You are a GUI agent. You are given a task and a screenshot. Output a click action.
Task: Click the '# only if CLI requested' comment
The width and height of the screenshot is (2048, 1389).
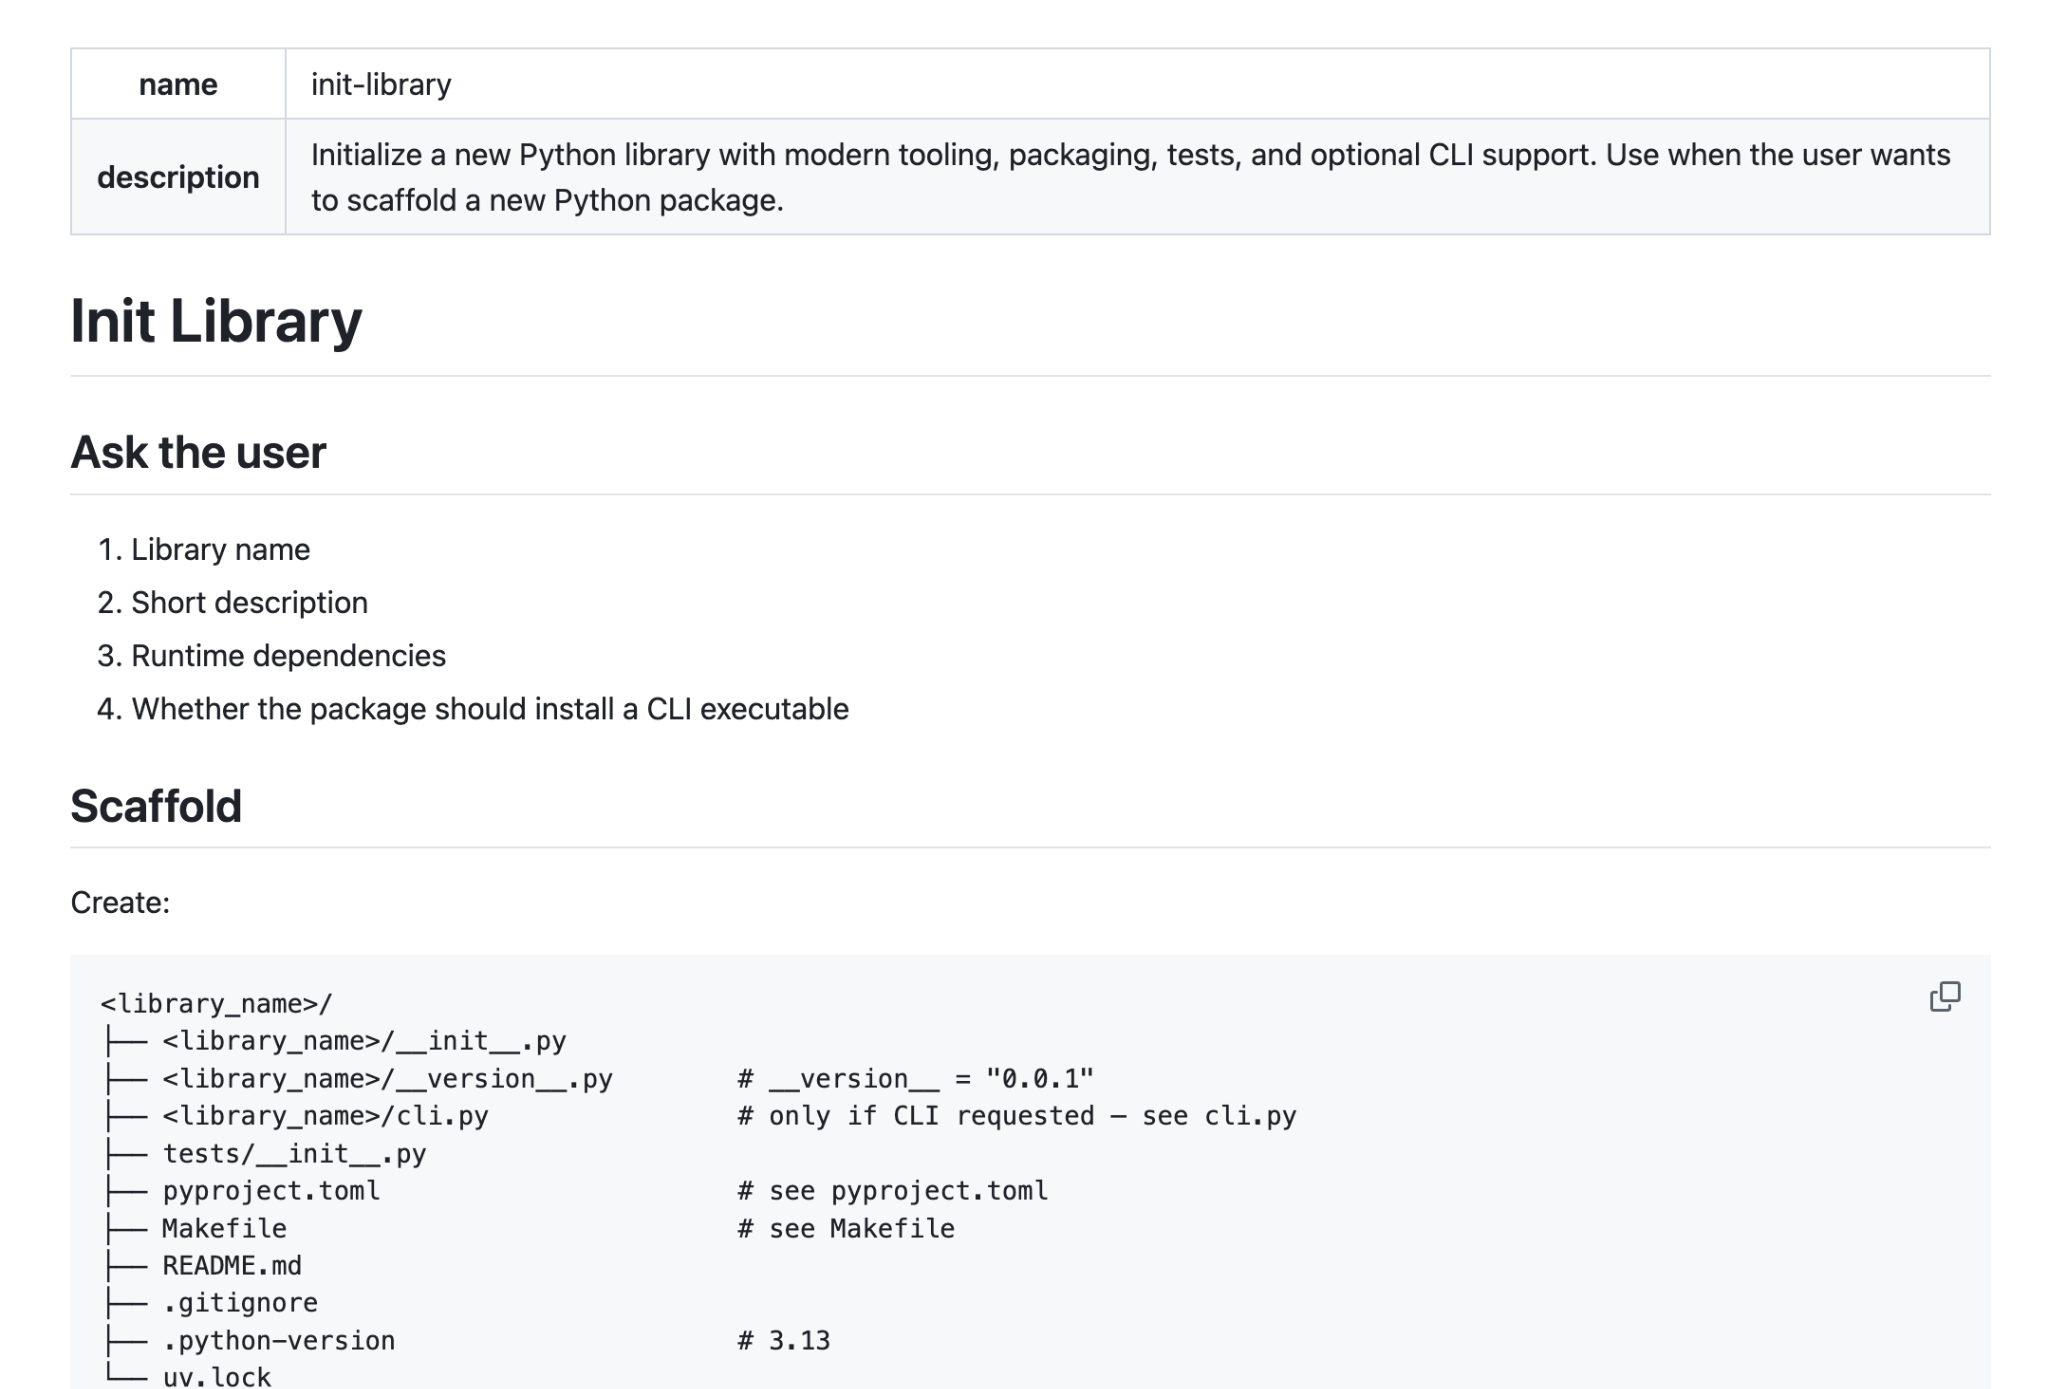pos(1016,1115)
